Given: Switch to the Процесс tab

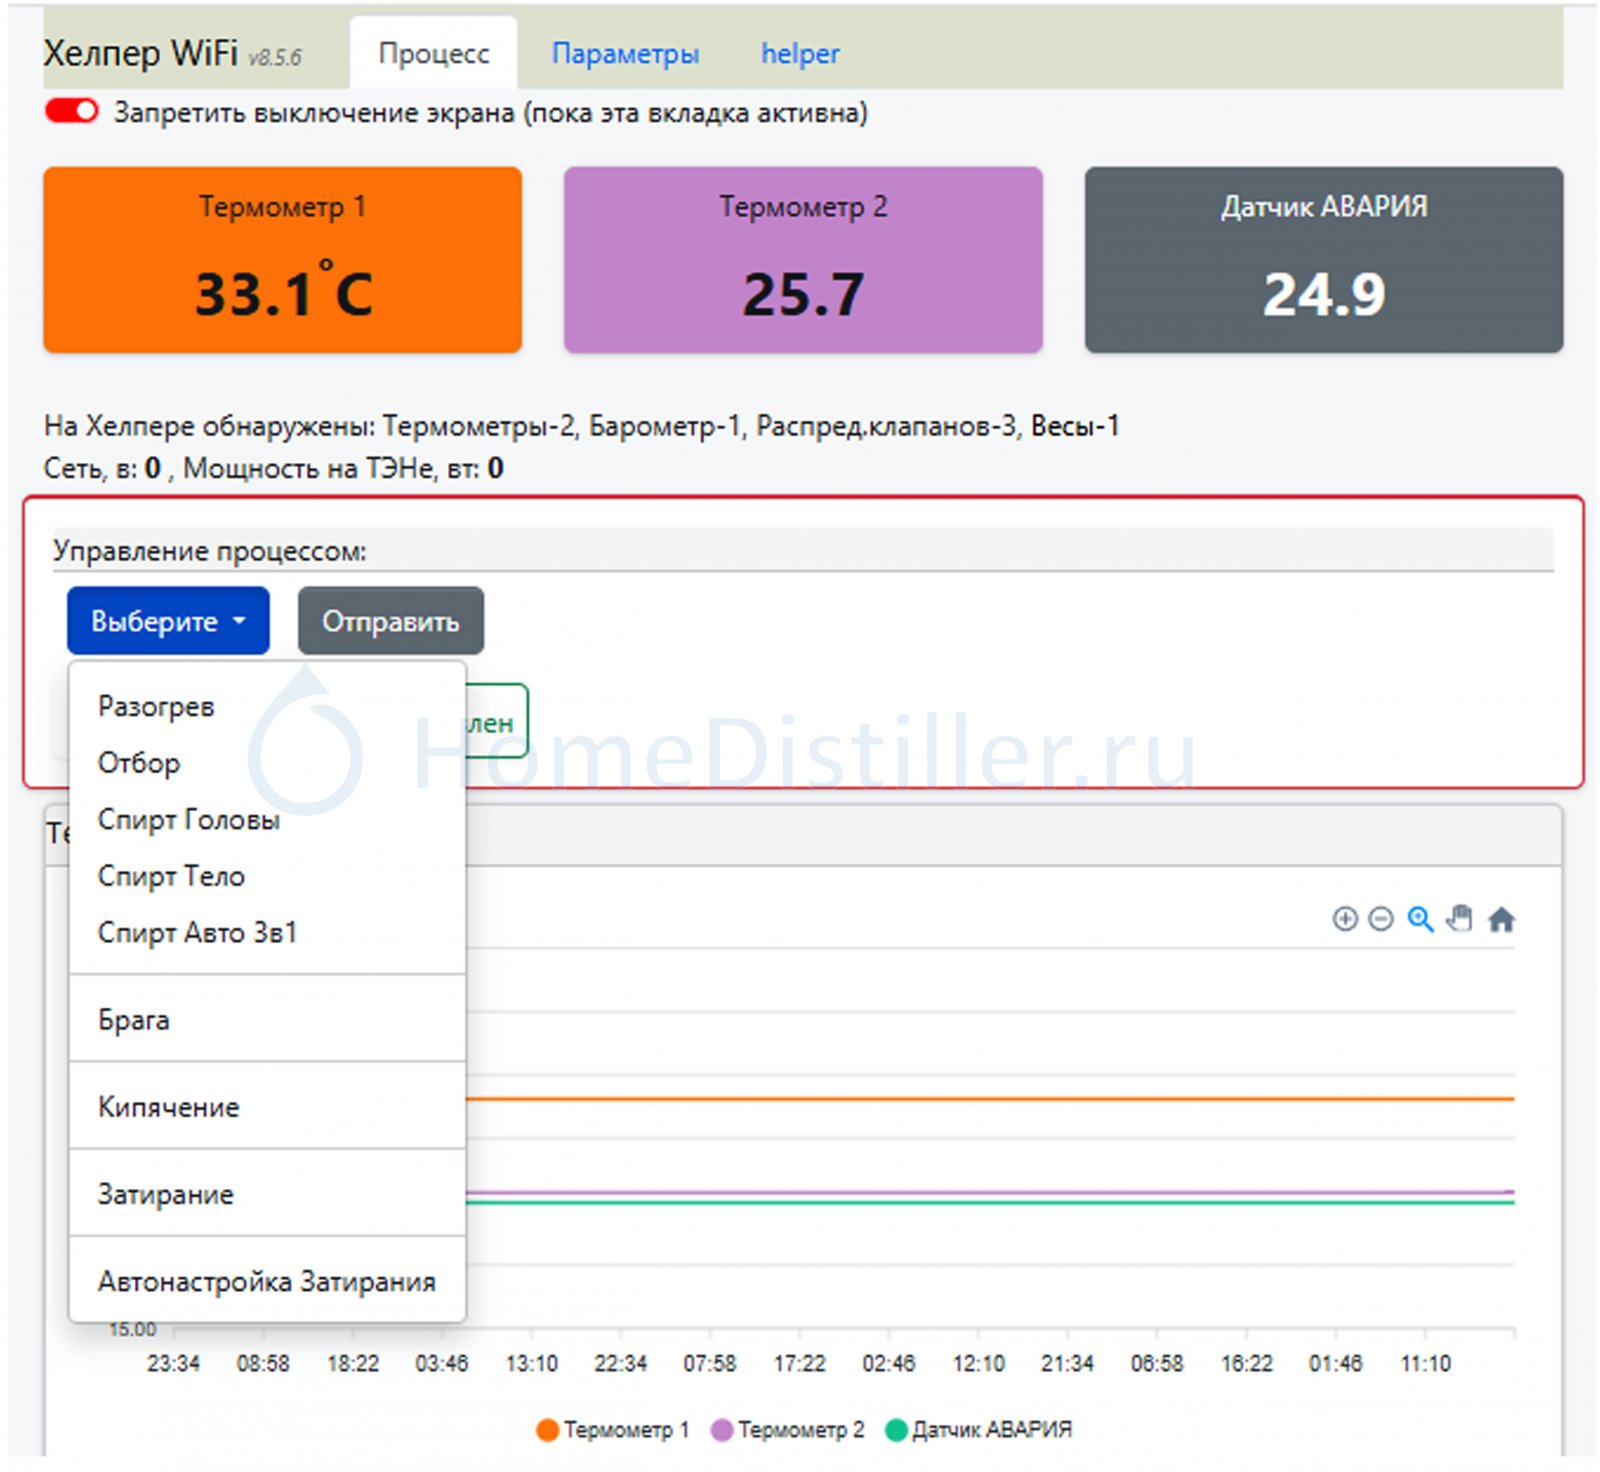Looking at the screenshot, I should 434,53.
